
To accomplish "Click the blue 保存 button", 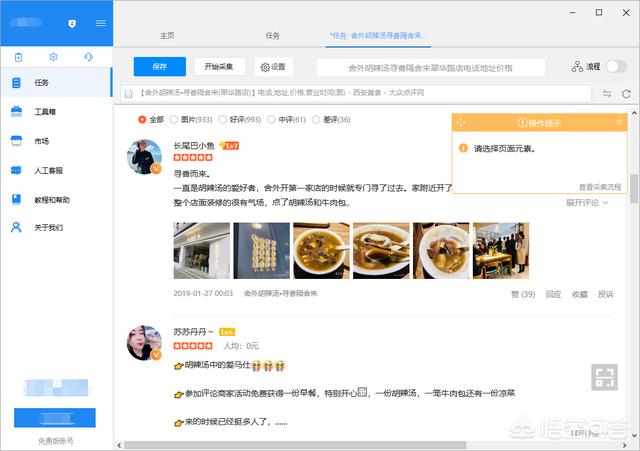I will pyautogui.click(x=159, y=67).
